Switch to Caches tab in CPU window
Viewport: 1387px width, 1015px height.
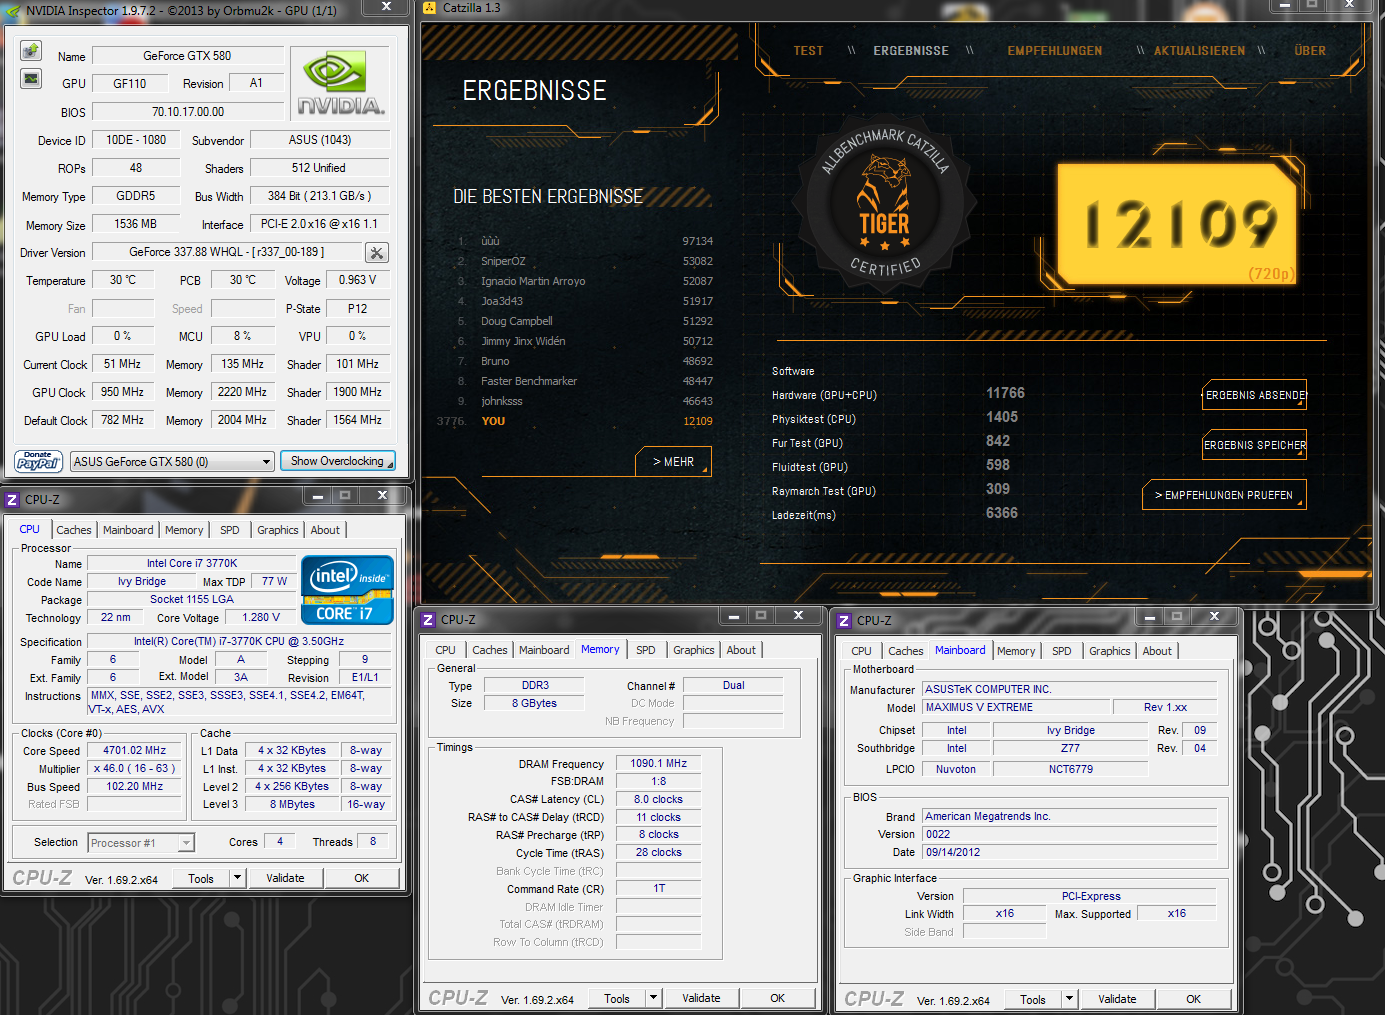coord(74,530)
